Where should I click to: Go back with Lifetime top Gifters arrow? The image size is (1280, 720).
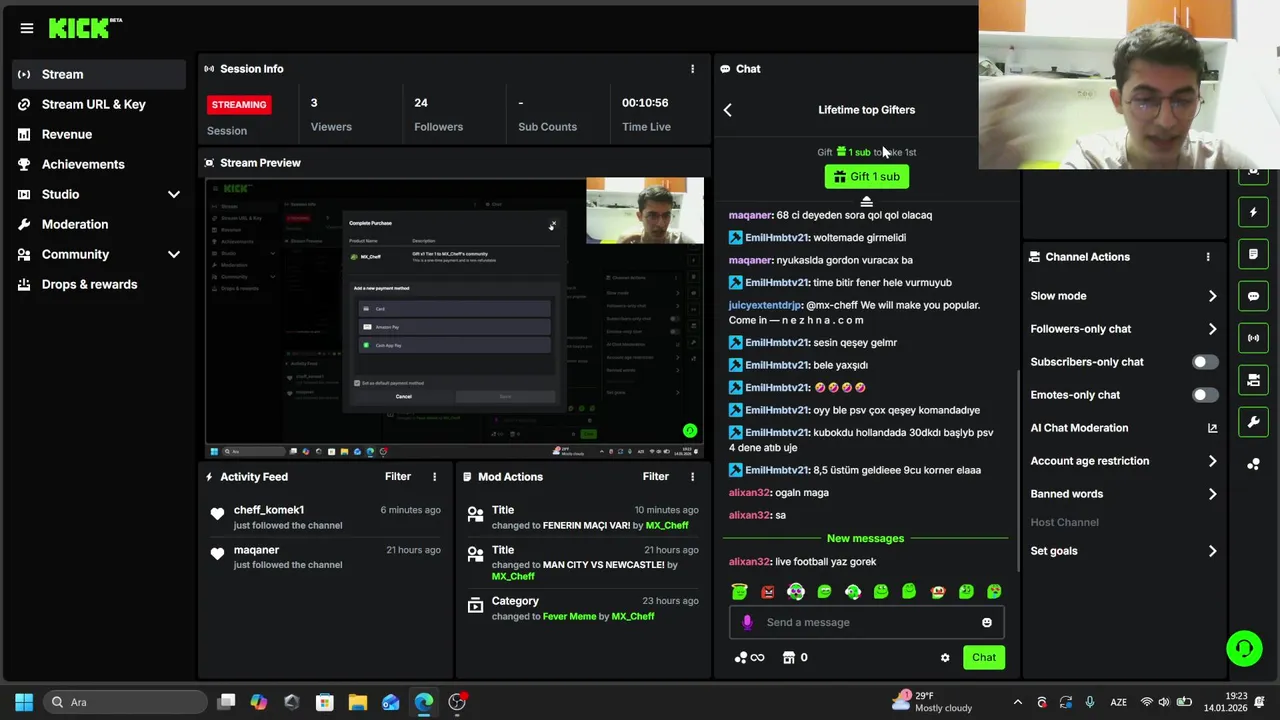point(728,110)
